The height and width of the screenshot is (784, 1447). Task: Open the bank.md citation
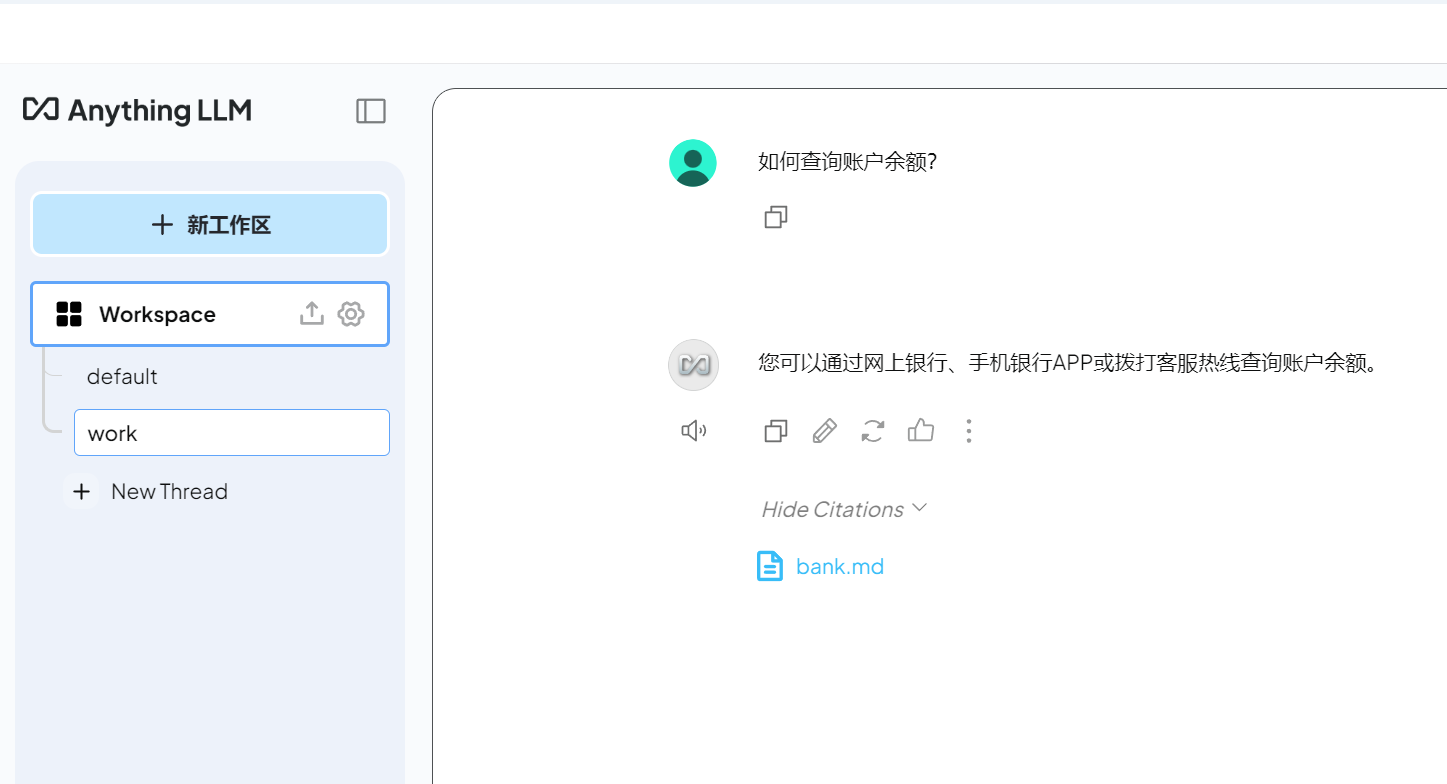point(840,567)
